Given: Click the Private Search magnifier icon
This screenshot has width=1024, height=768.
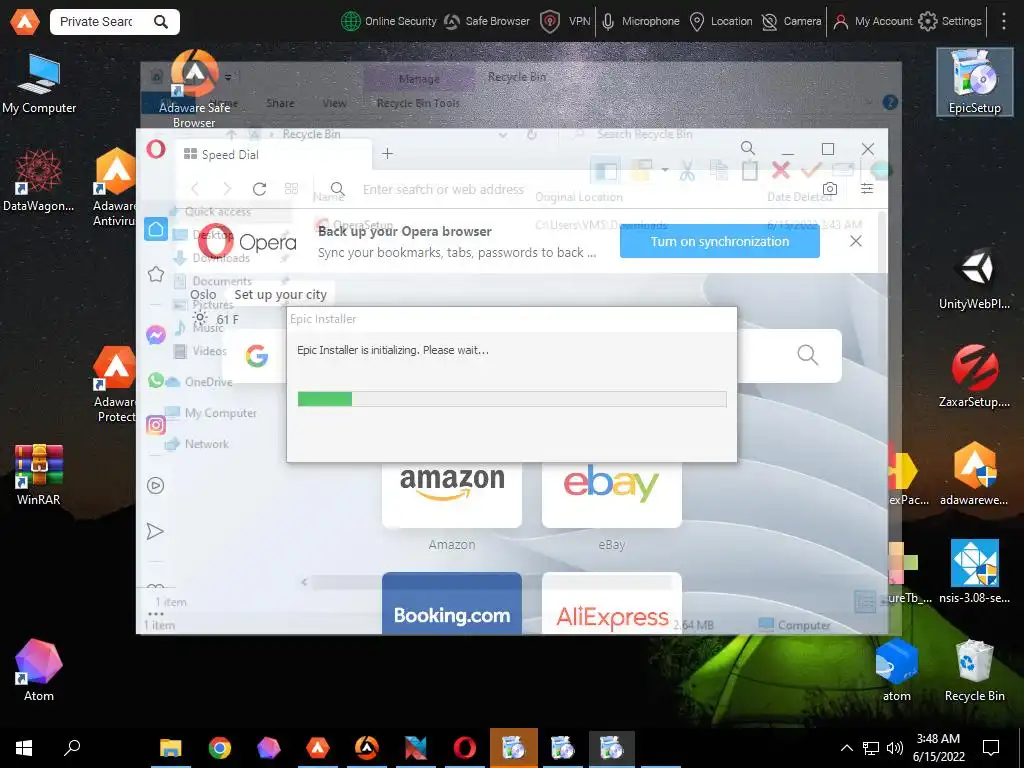Looking at the screenshot, I should [161, 22].
